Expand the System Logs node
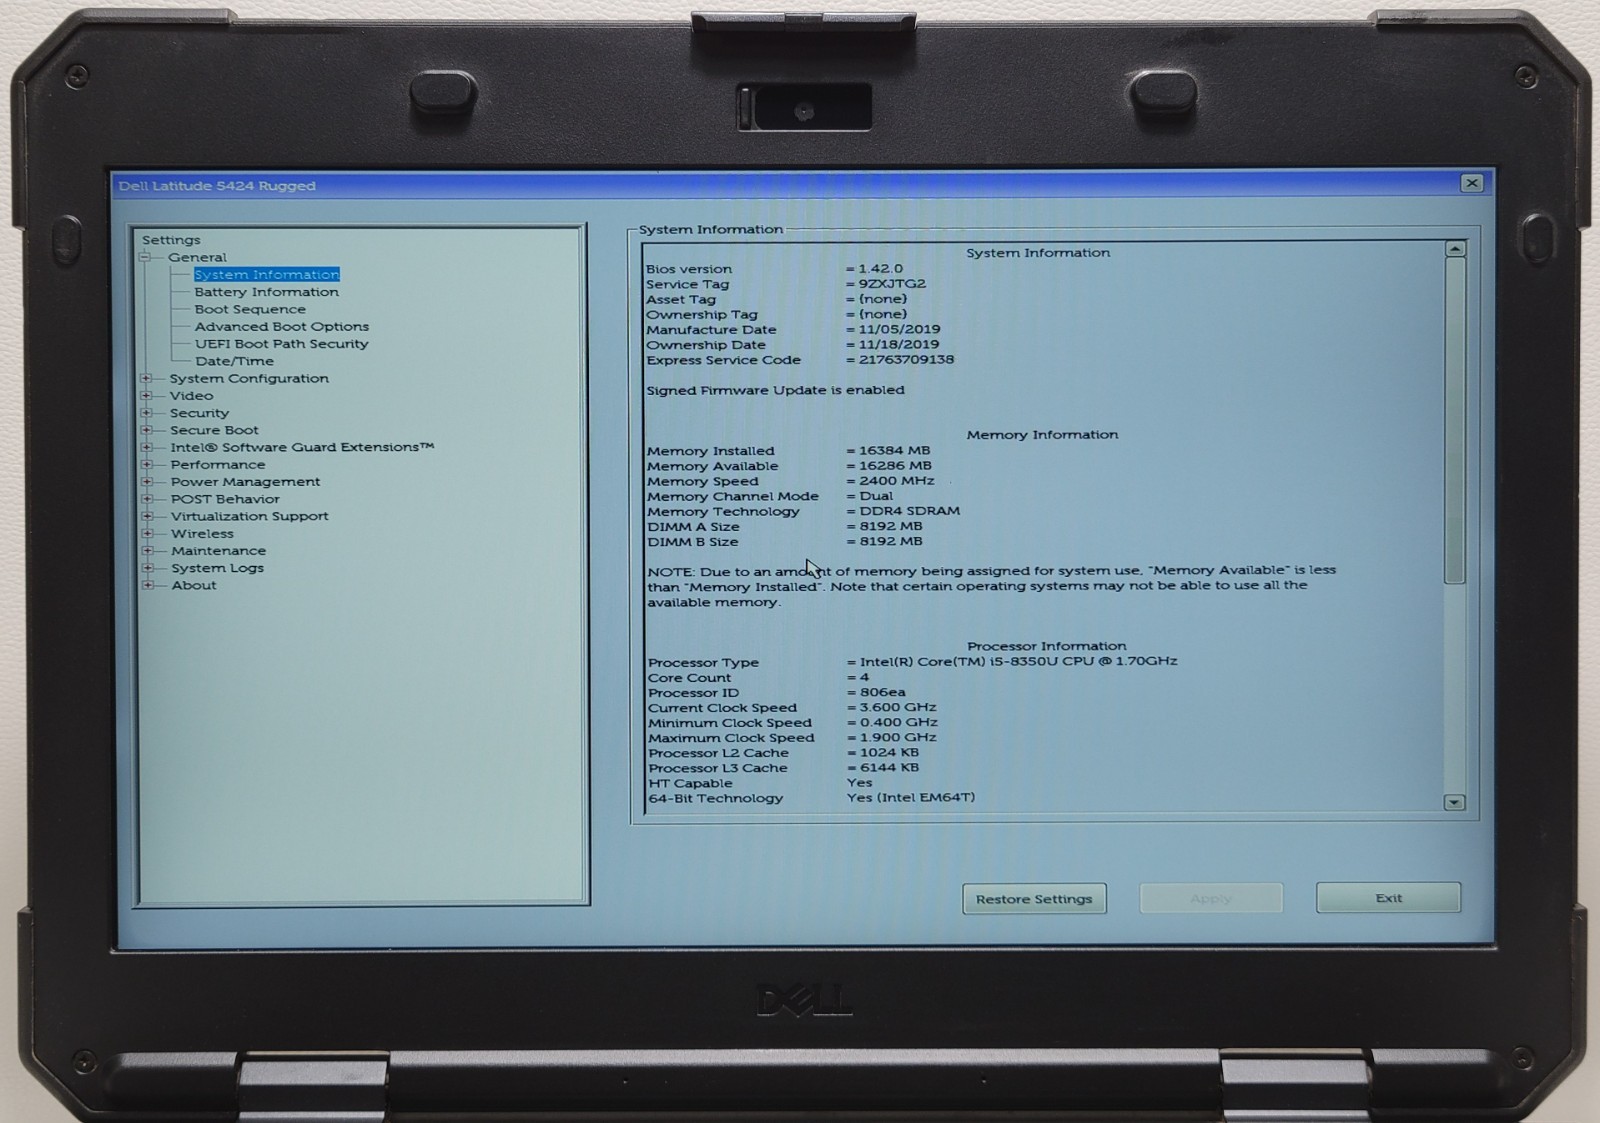The image size is (1600, 1123). click(x=147, y=567)
